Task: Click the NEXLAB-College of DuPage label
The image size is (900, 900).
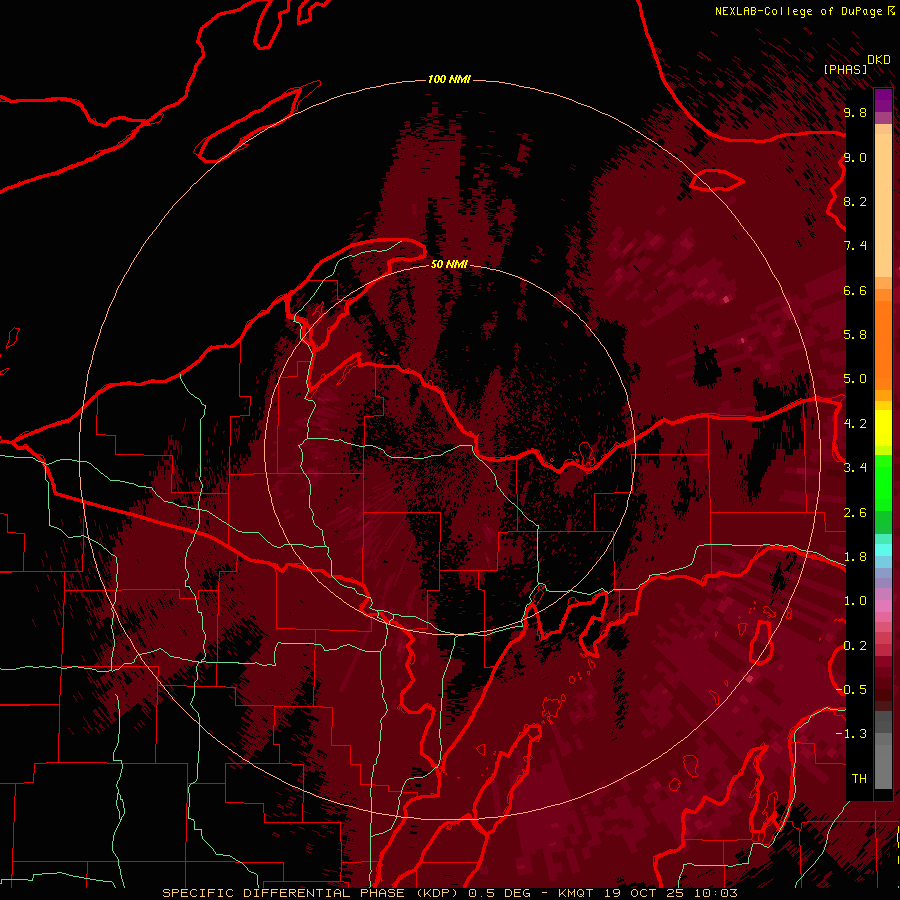Action: pos(798,11)
